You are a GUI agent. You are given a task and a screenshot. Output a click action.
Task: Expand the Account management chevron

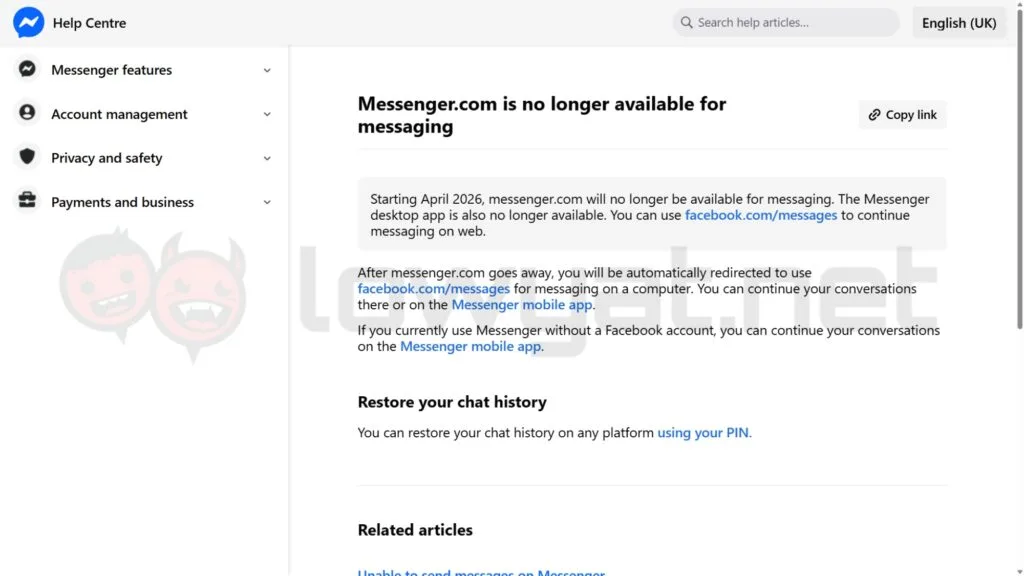[x=267, y=114]
